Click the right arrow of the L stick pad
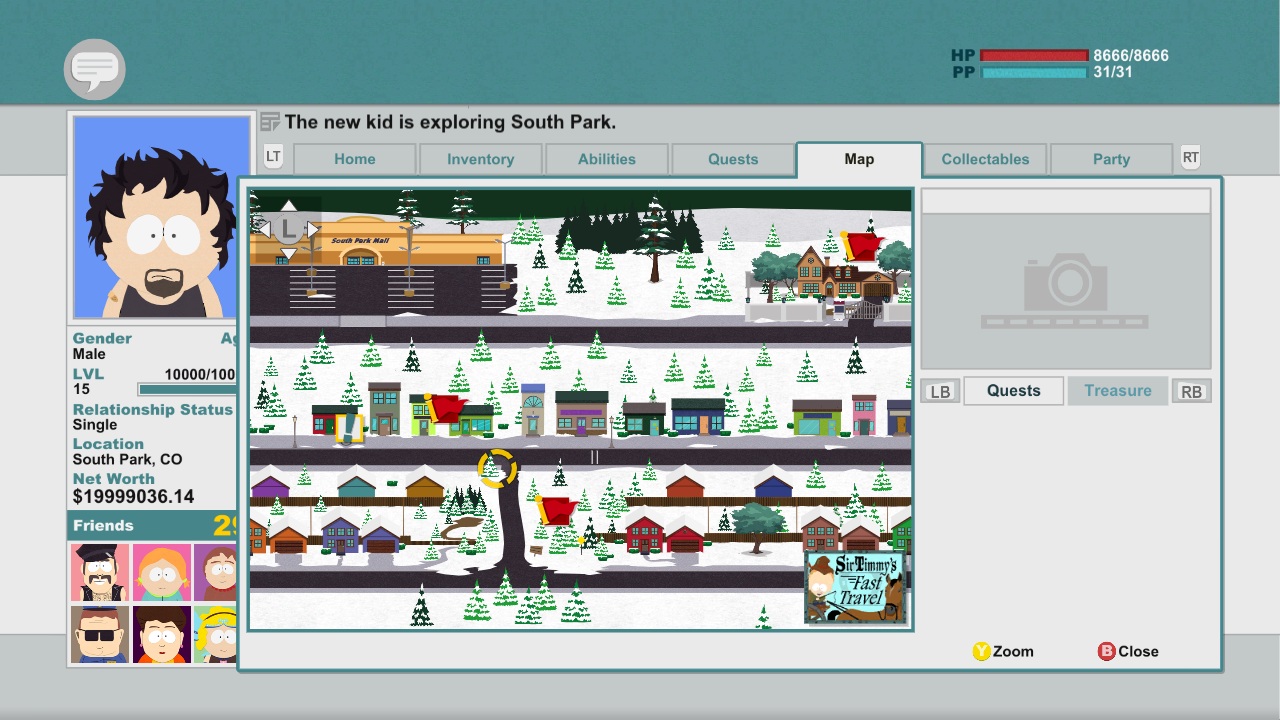The height and width of the screenshot is (720, 1280). (x=313, y=229)
